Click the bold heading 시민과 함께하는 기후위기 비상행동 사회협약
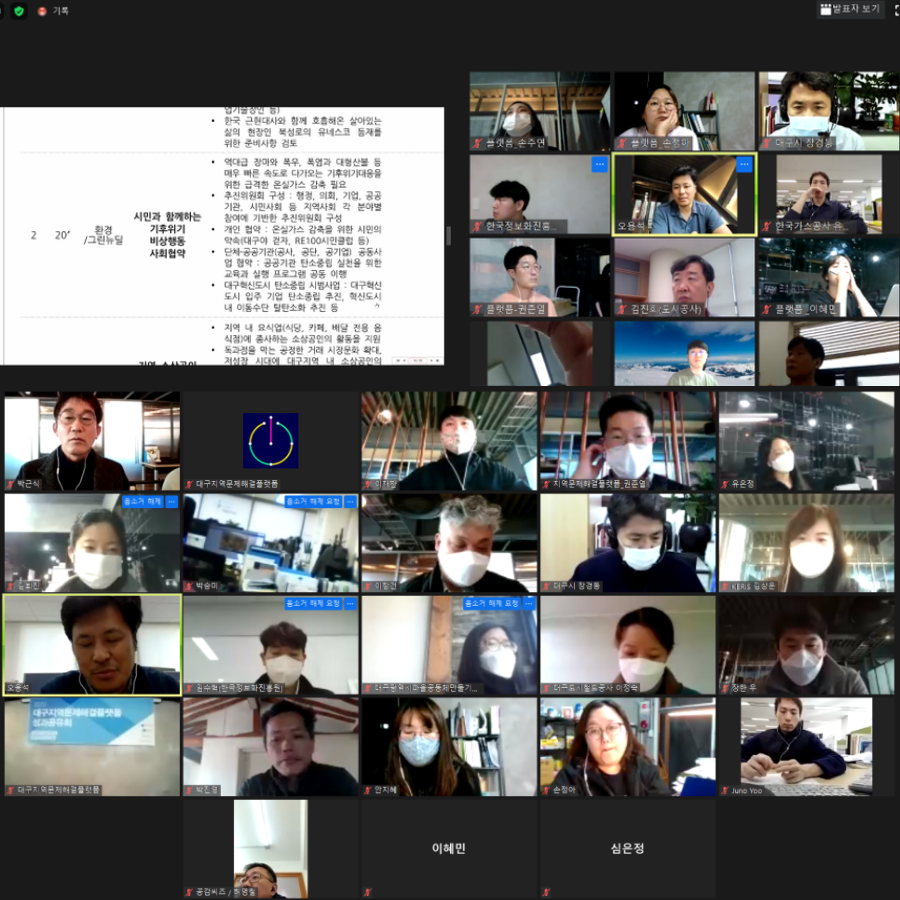The image size is (900, 900). pos(167,235)
